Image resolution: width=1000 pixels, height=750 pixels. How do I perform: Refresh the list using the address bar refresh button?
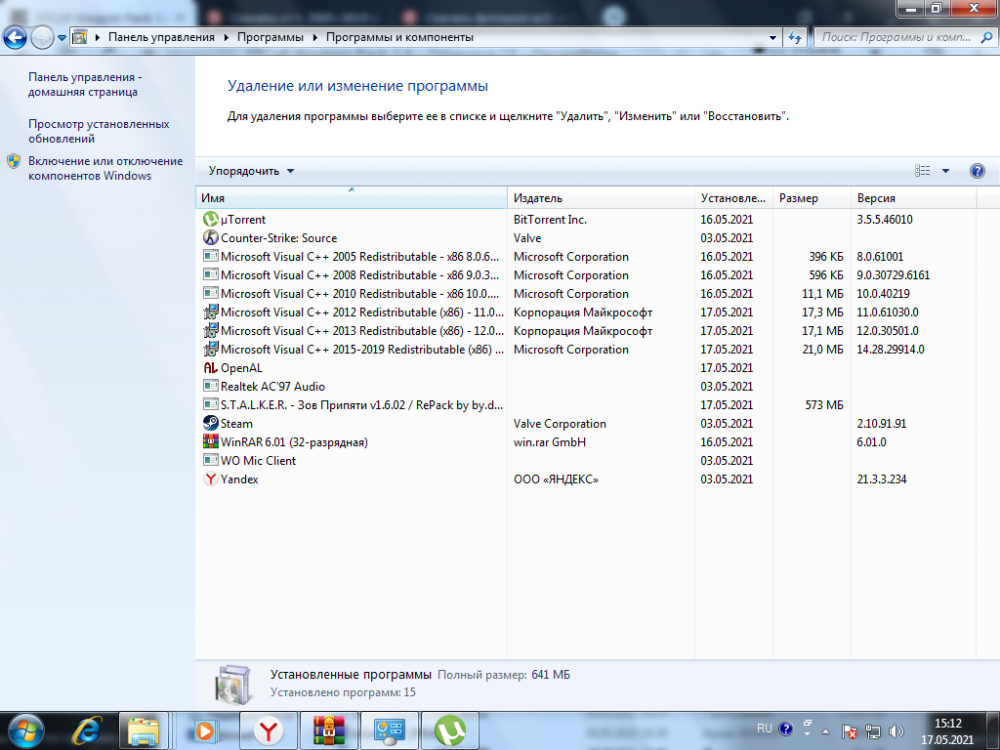coord(795,38)
